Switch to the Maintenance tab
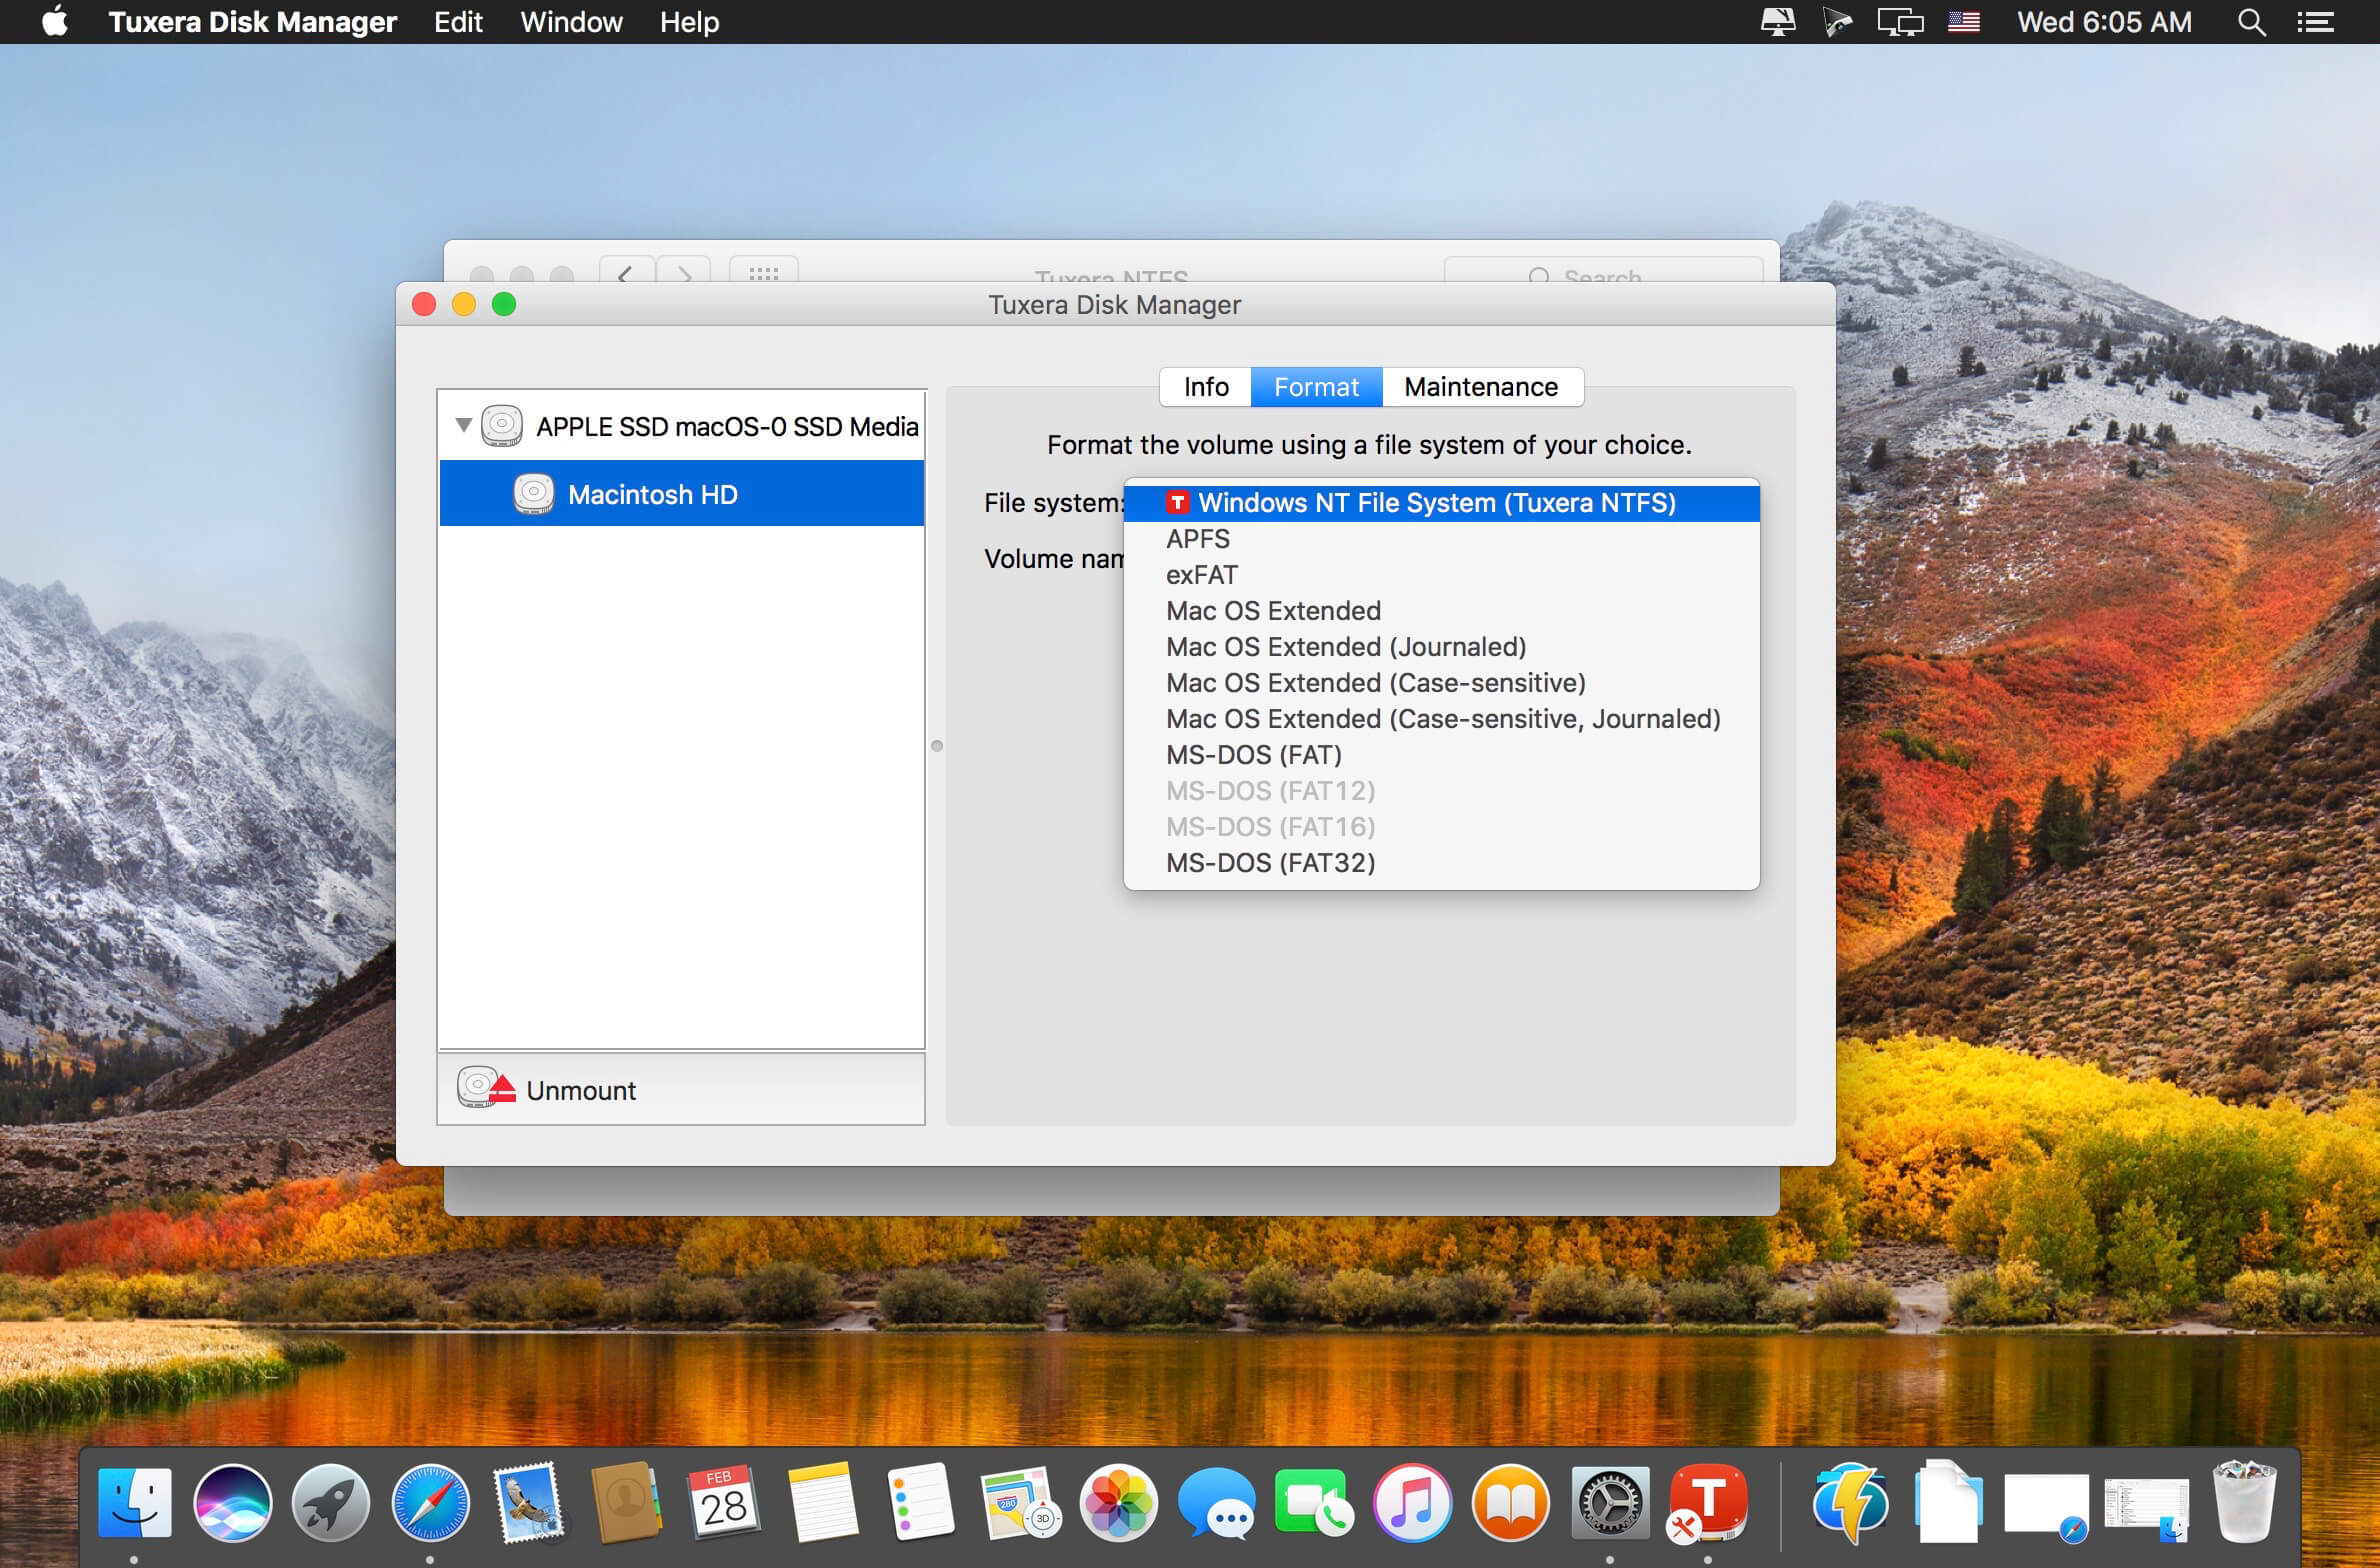This screenshot has height=1568, width=2380. (x=1475, y=383)
